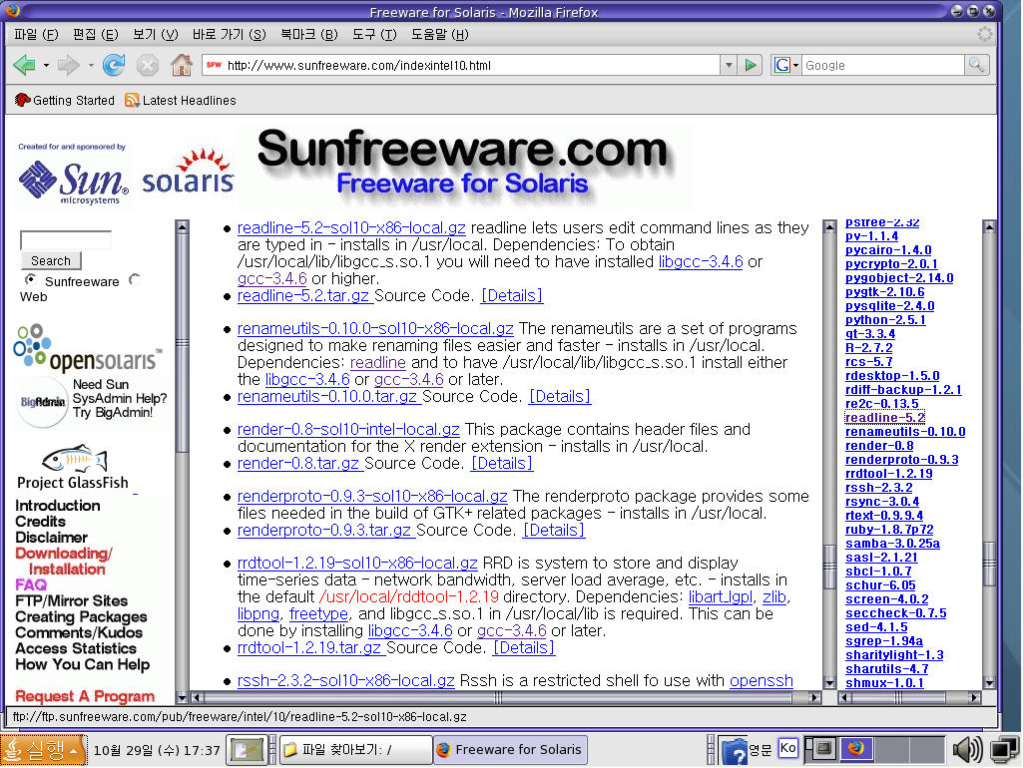Open the 도구 (T) menu

pyautogui.click(x=374, y=34)
